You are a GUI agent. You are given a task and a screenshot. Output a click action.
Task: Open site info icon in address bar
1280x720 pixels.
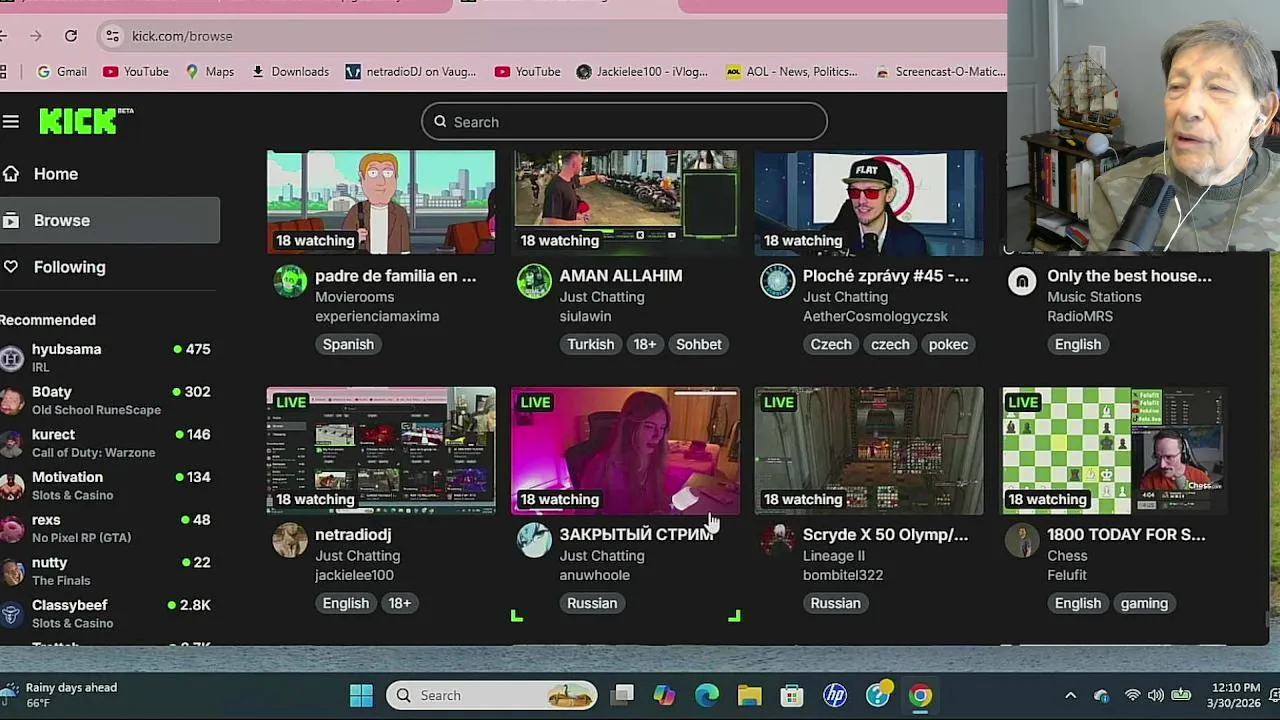(x=111, y=36)
